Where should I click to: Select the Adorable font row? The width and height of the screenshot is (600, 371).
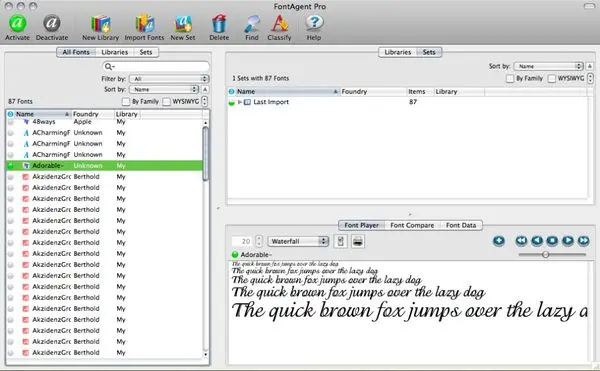pos(104,166)
